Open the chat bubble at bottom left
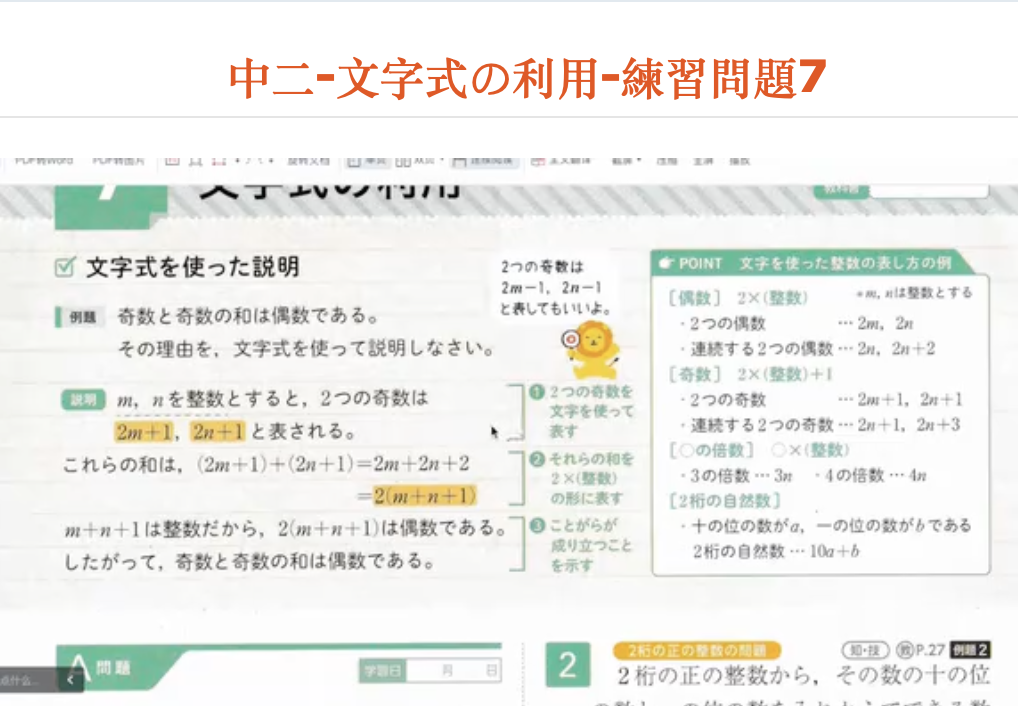 [x=25, y=680]
